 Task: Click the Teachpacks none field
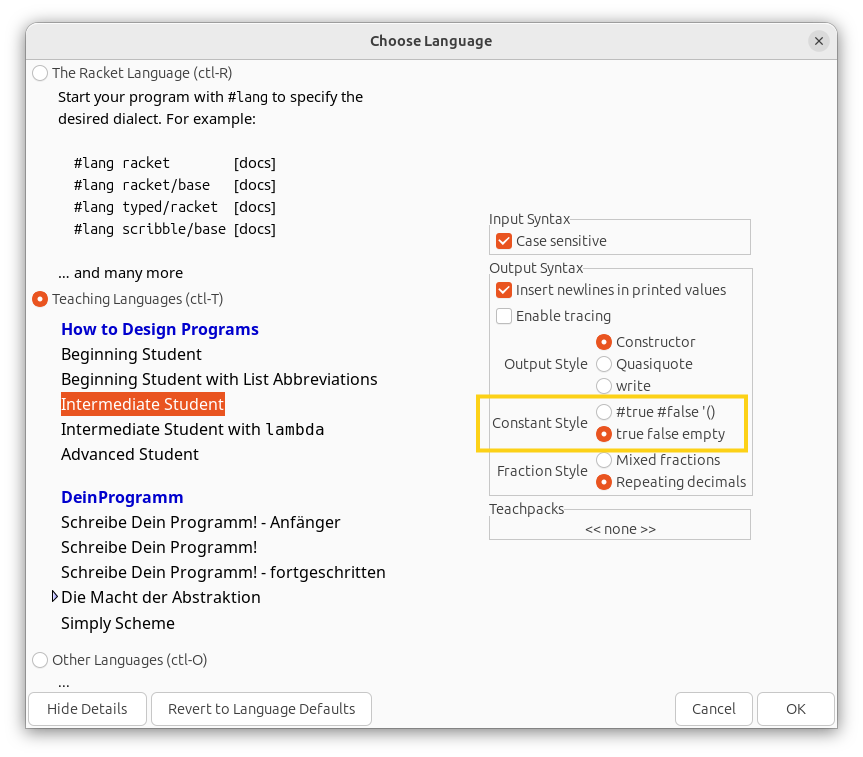[x=620, y=529]
